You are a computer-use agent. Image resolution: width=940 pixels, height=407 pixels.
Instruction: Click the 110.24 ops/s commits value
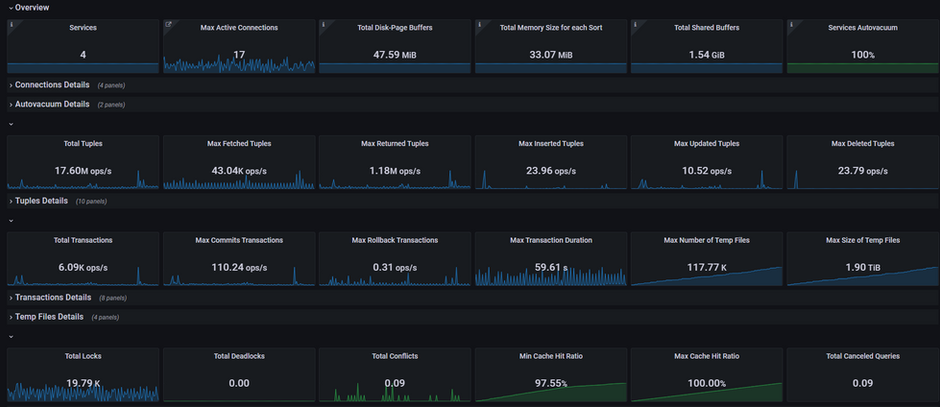239,268
